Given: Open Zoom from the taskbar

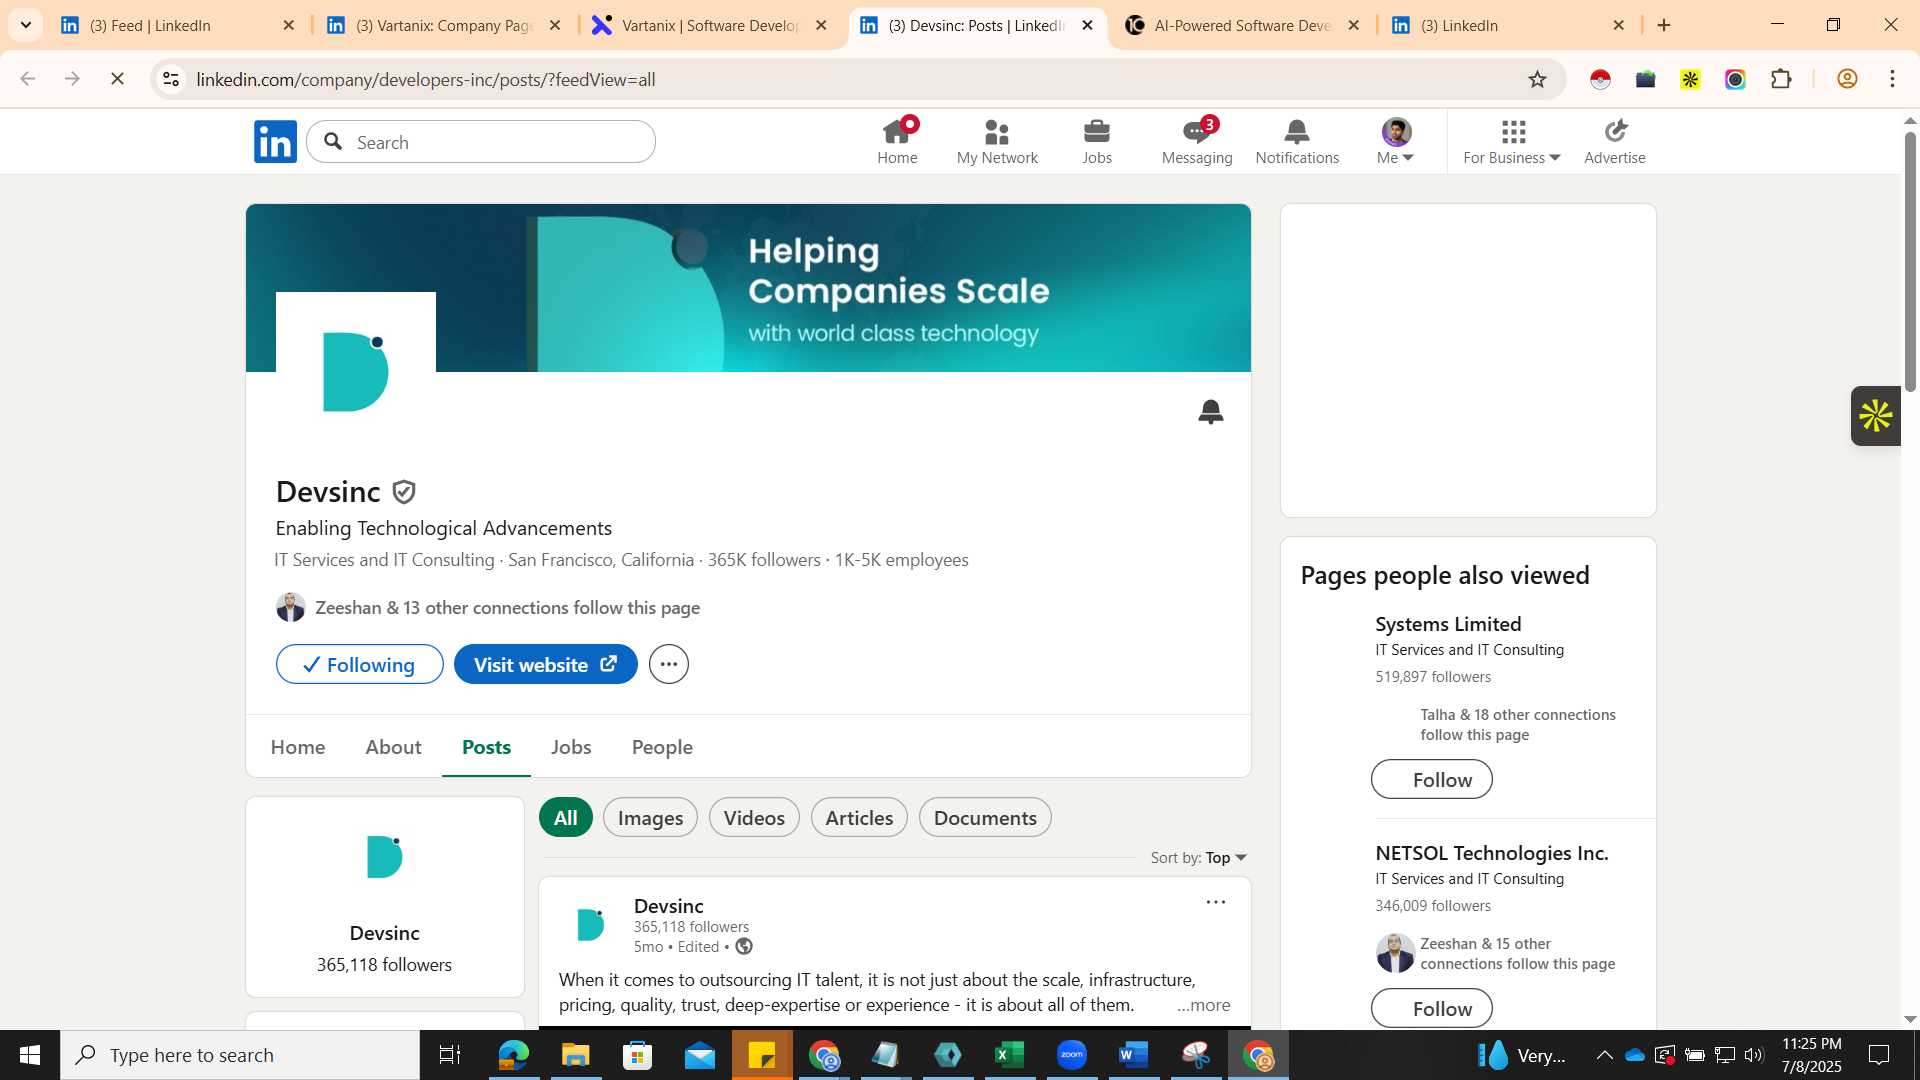Looking at the screenshot, I should tap(1072, 1055).
